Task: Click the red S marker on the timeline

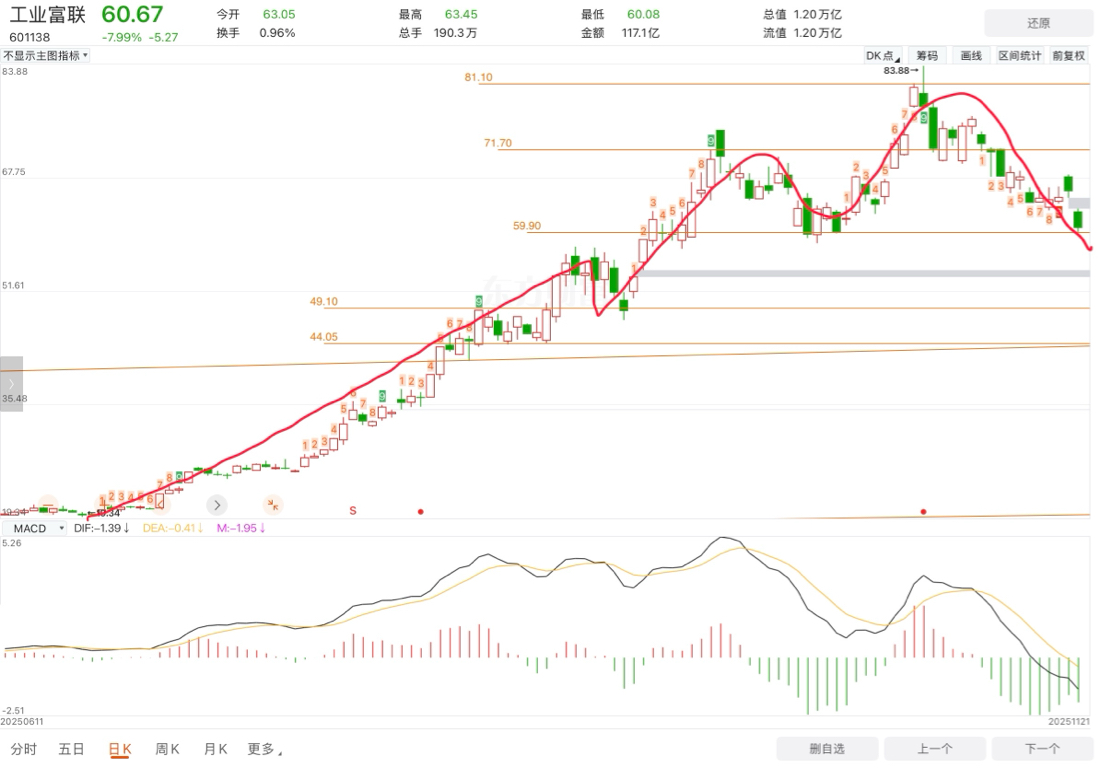Action: click(353, 511)
